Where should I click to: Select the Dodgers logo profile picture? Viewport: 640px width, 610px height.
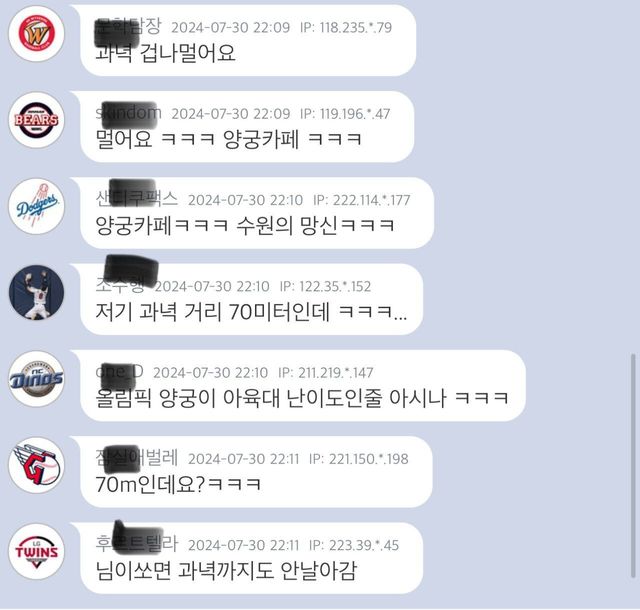click(36, 206)
